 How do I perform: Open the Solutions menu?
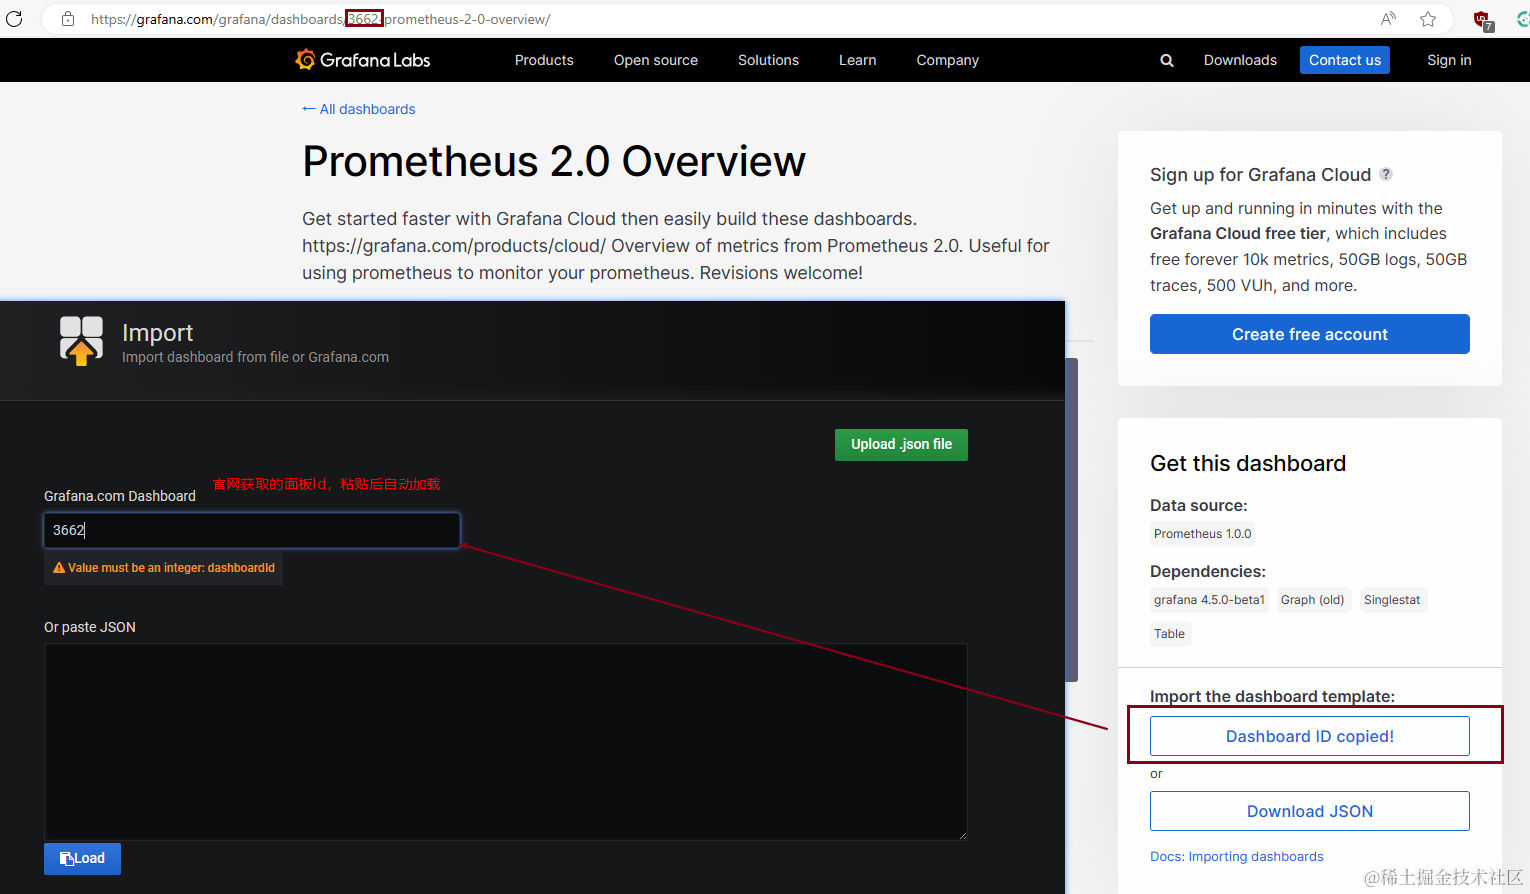coord(768,60)
